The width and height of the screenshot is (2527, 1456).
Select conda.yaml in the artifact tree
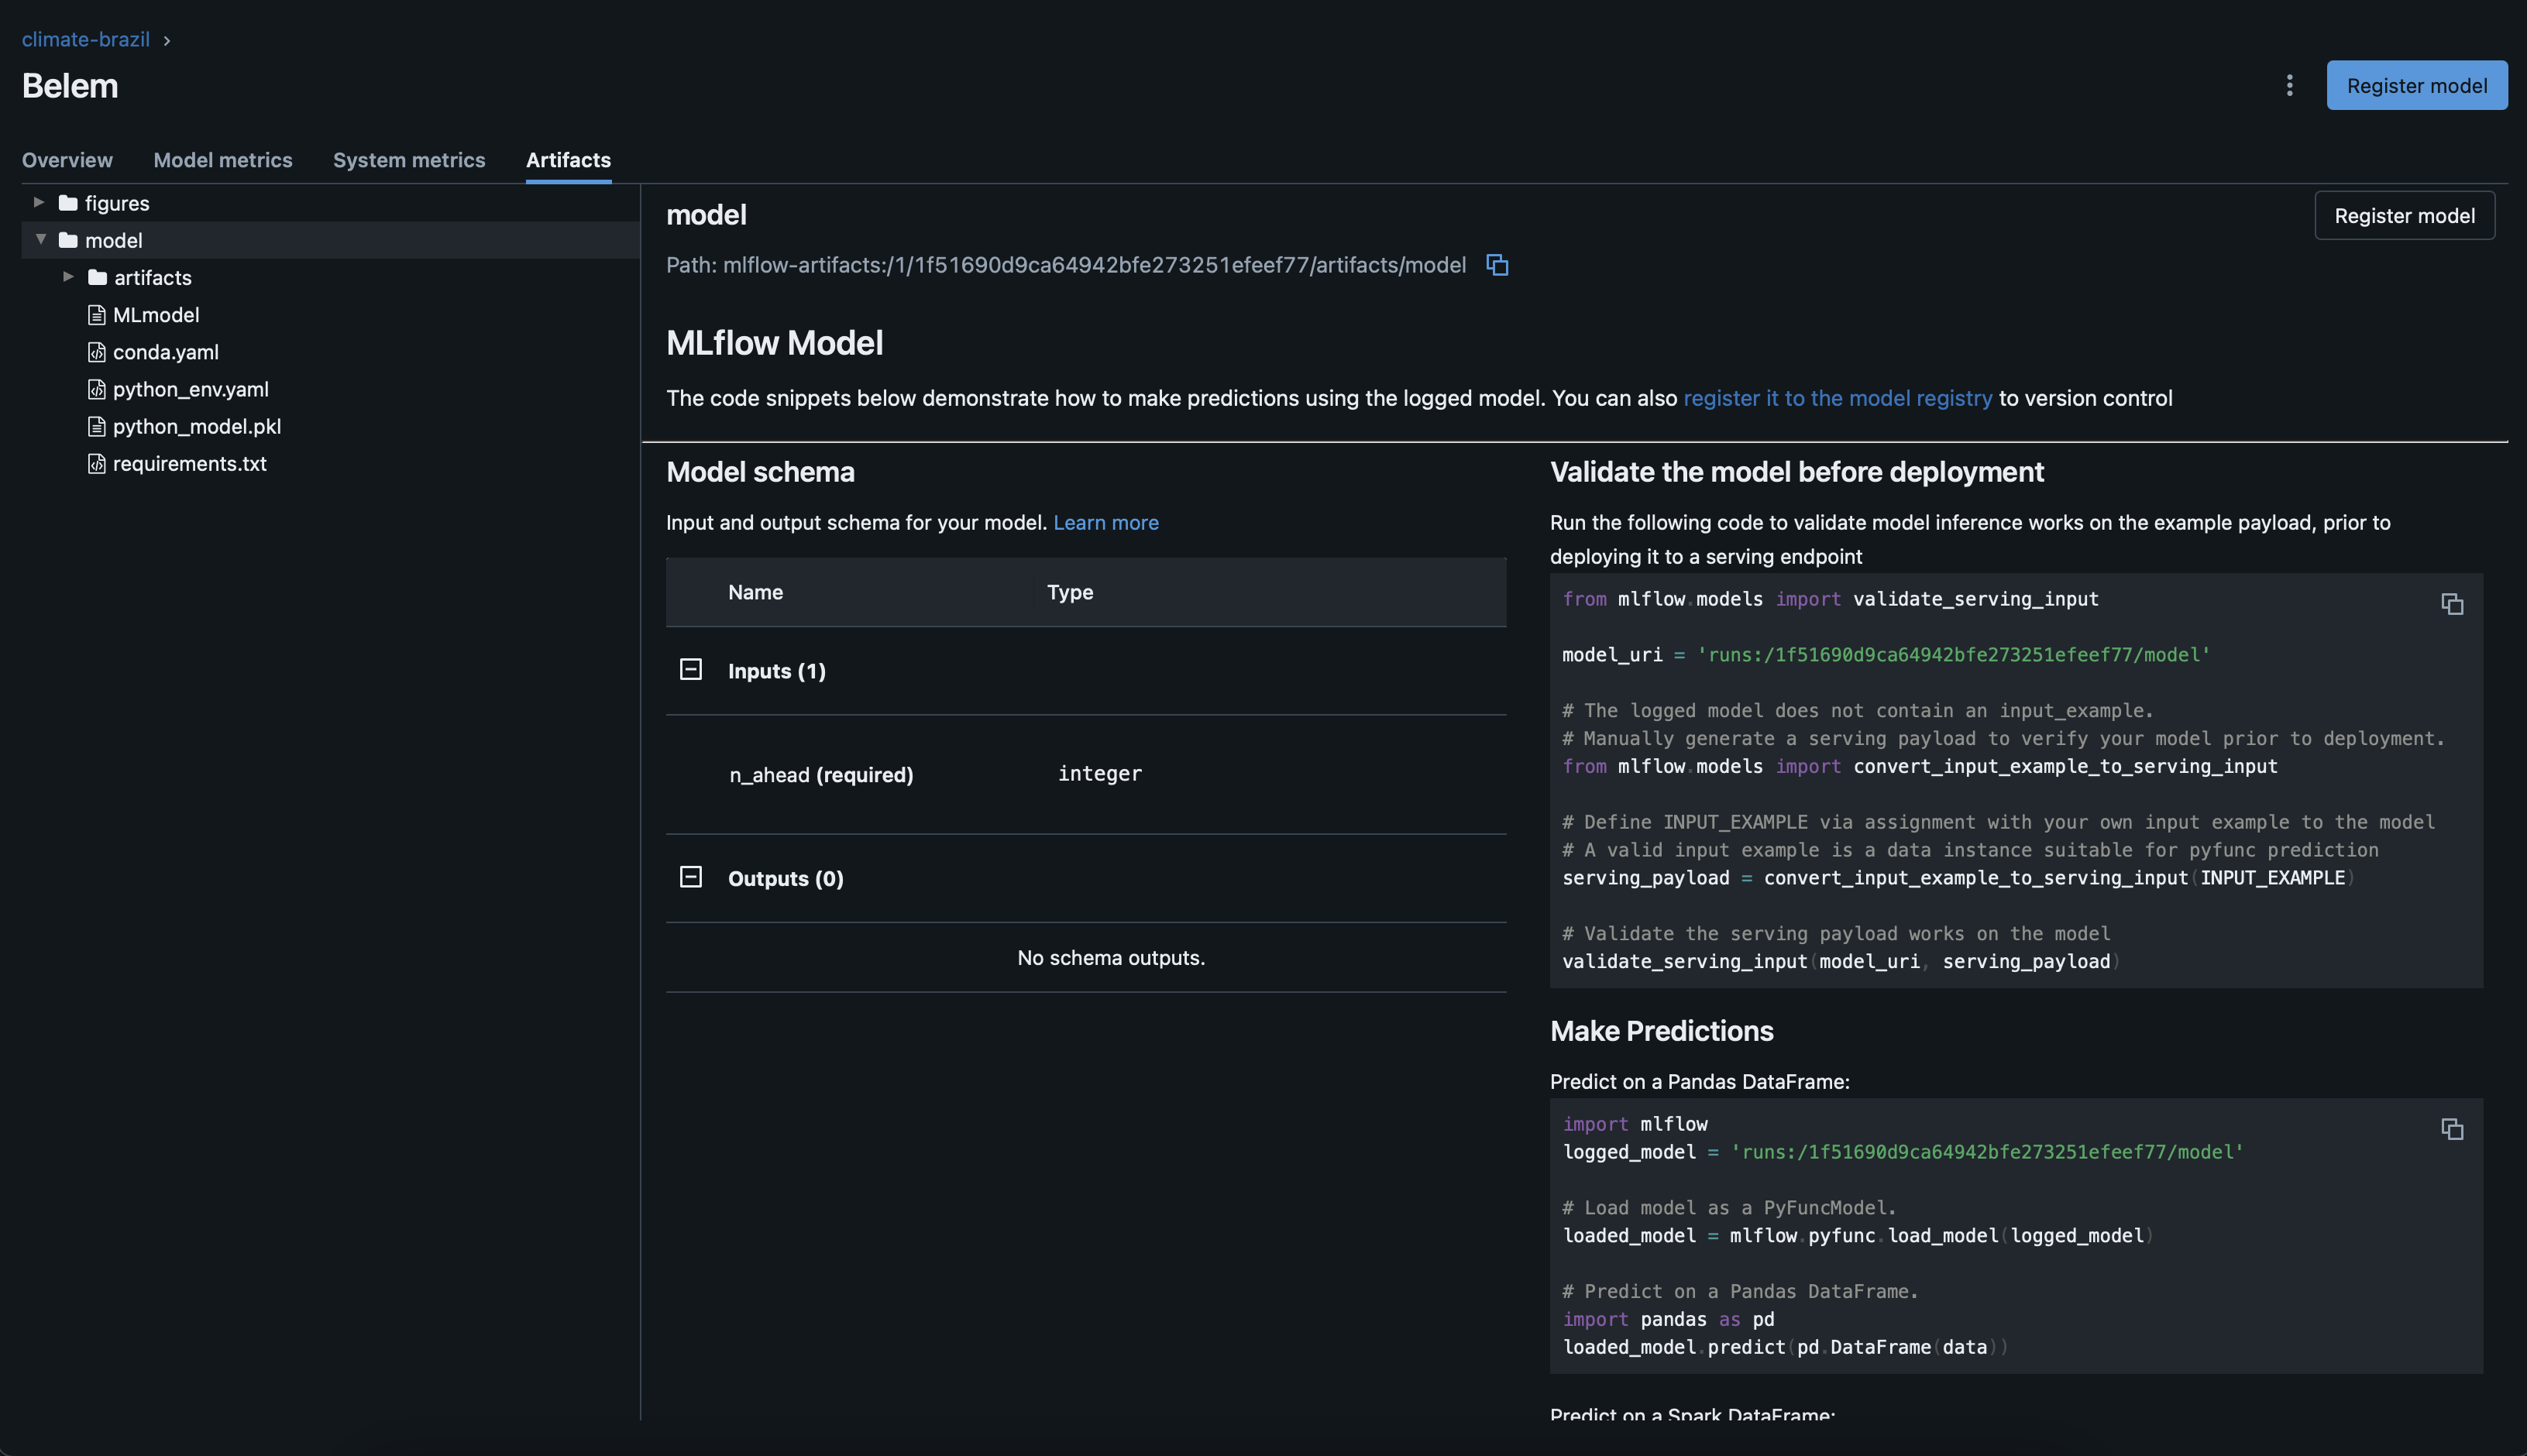[x=166, y=352]
